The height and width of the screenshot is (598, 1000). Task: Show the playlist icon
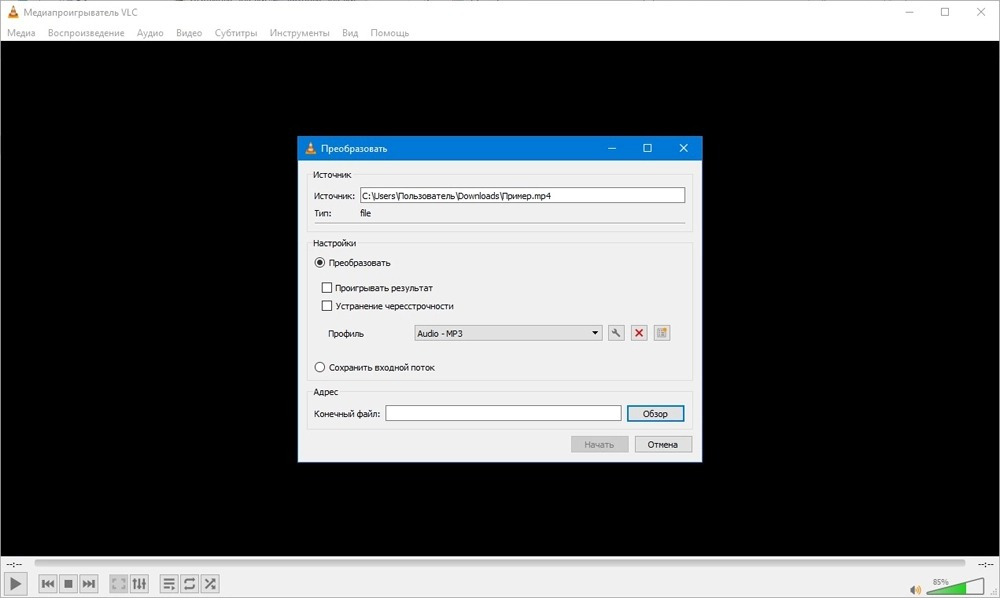(169, 583)
